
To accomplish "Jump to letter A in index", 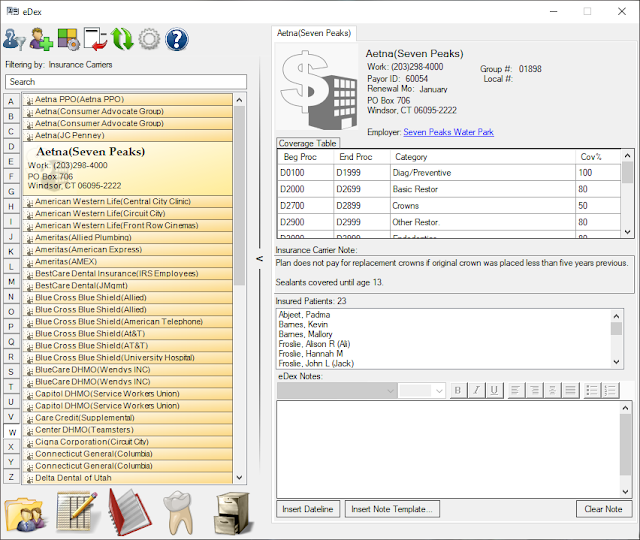I will pyautogui.click(x=11, y=101).
